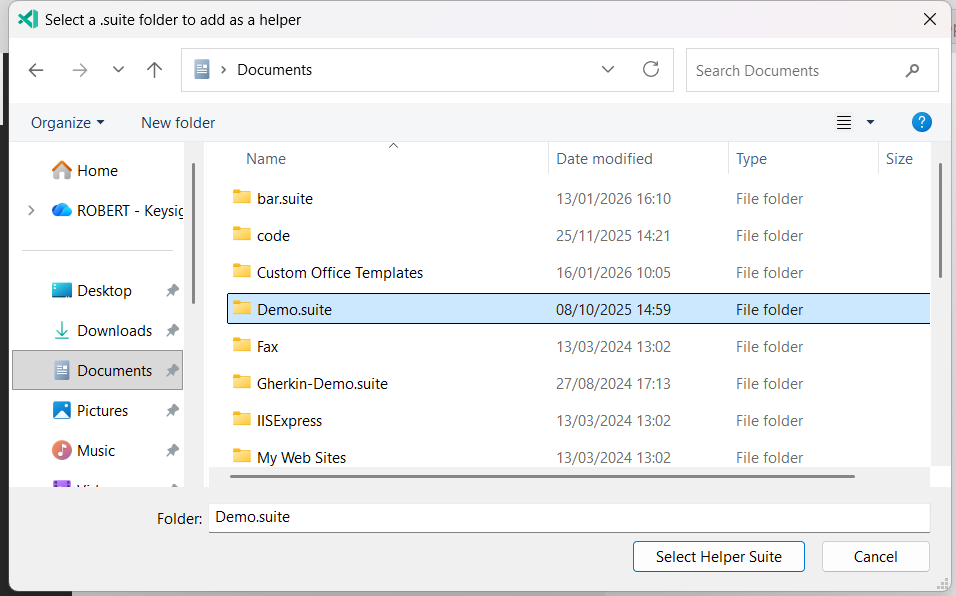Viewport: 956px width, 596px height.
Task: Create a New folder
Action: pyautogui.click(x=177, y=122)
